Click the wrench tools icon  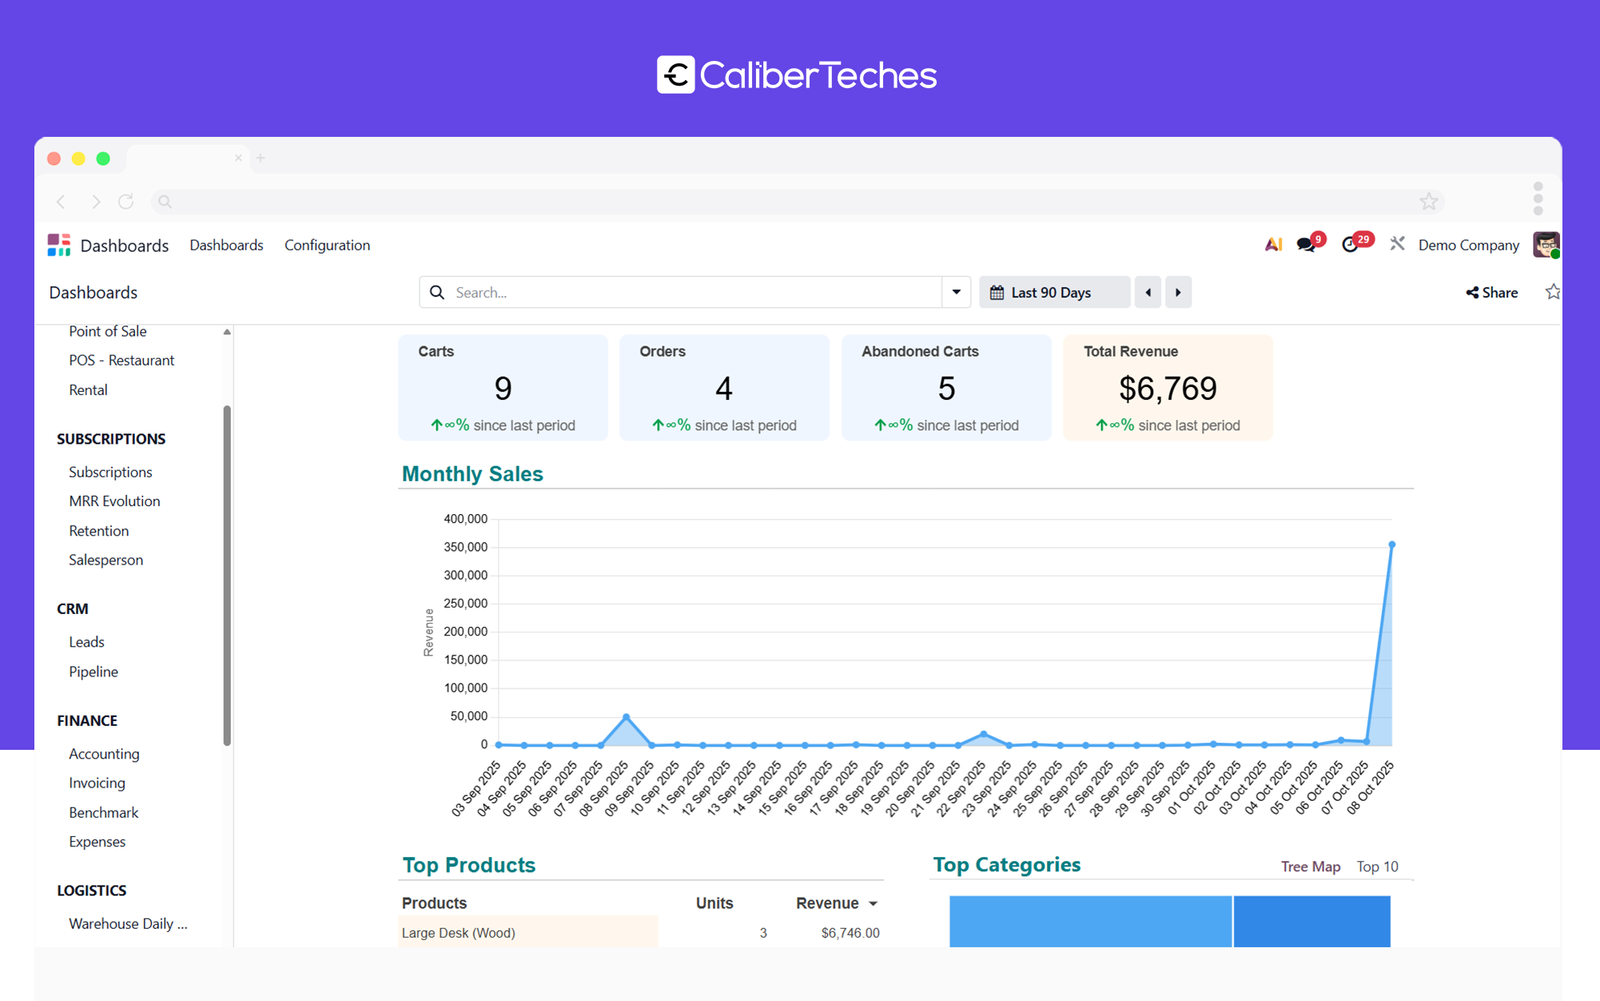click(1397, 244)
